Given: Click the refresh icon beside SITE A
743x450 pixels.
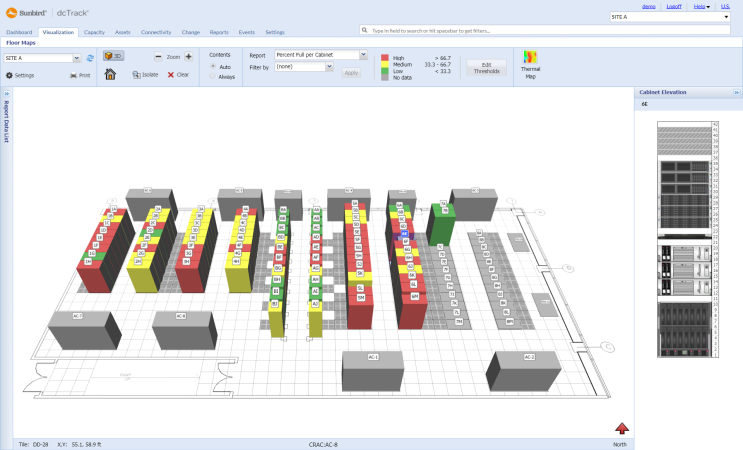Looking at the screenshot, I should (x=90, y=58).
